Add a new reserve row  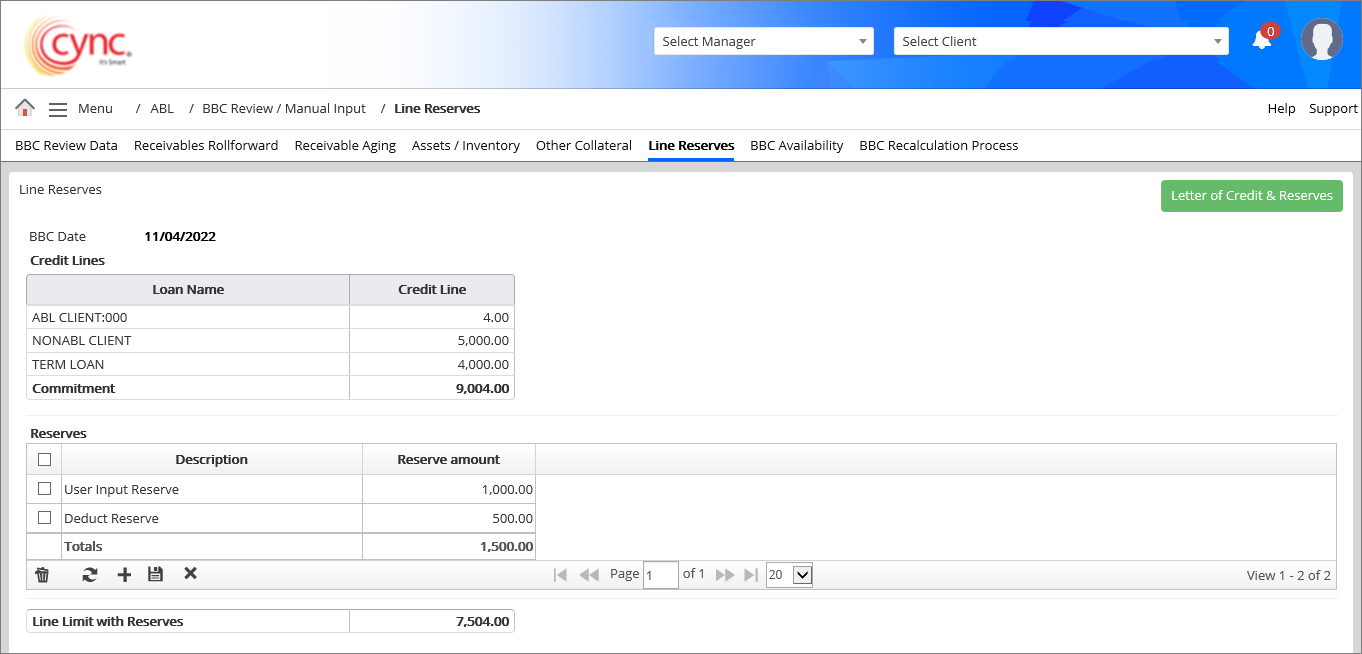[124, 575]
